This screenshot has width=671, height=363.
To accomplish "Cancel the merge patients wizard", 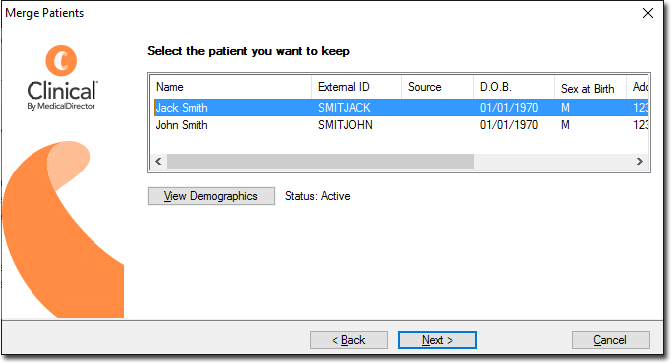I will coord(610,340).
